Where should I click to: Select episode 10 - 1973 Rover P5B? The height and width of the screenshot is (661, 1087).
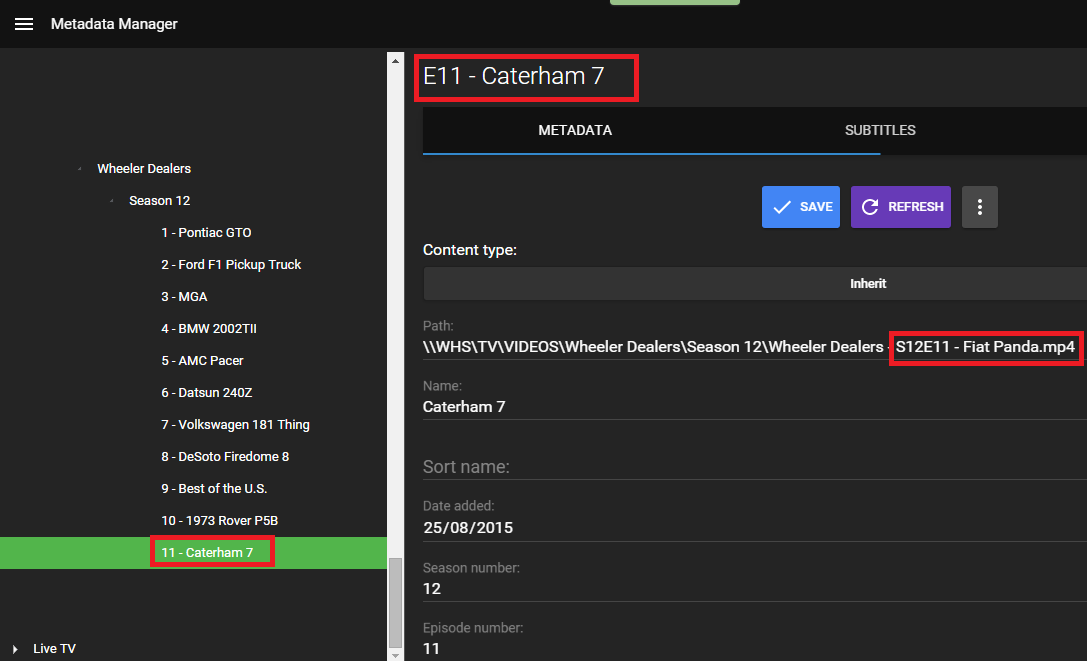[x=219, y=520]
